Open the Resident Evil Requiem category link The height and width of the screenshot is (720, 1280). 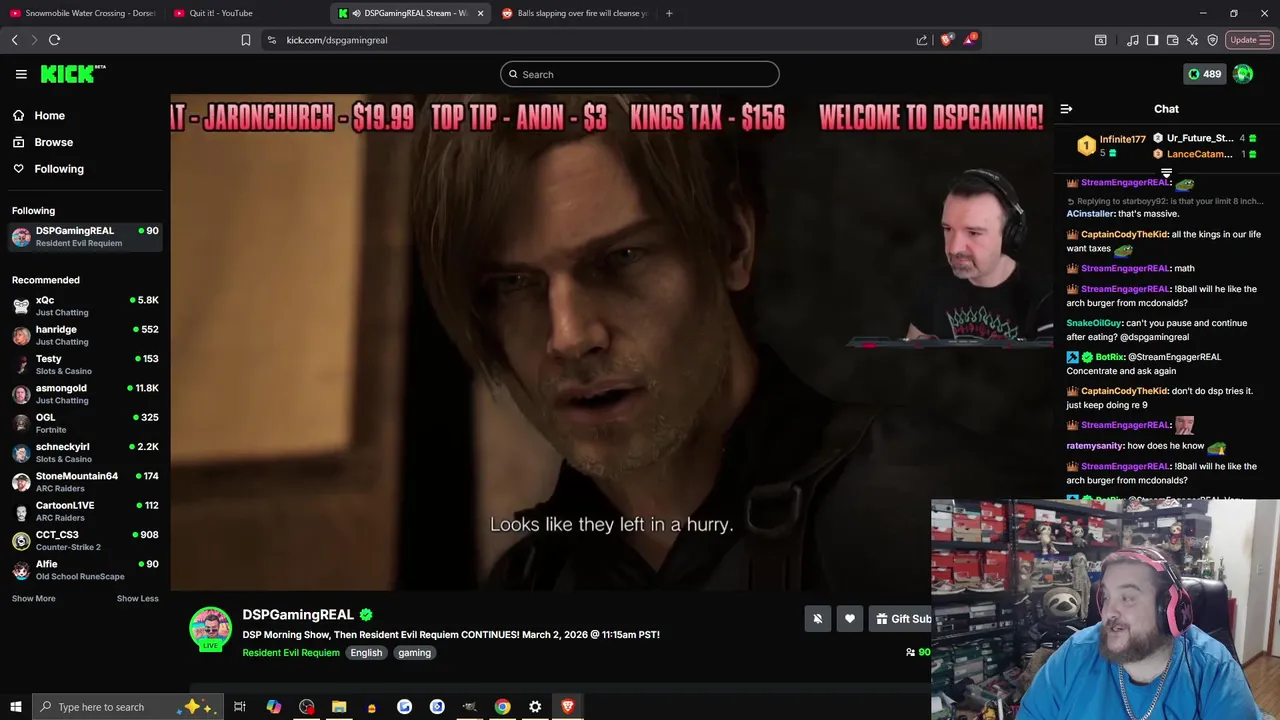pyautogui.click(x=291, y=653)
